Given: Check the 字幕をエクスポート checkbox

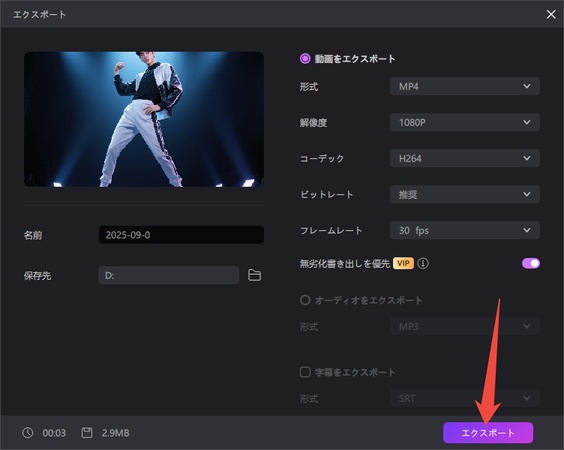Looking at the screenshot, I should coord(305,372).
